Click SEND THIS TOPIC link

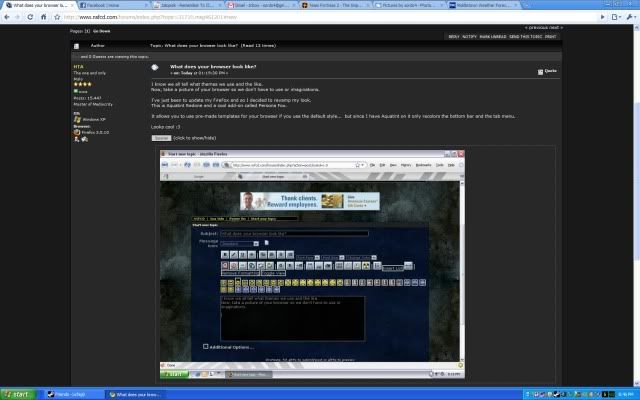pyautogui.click(x=525, y=37)
